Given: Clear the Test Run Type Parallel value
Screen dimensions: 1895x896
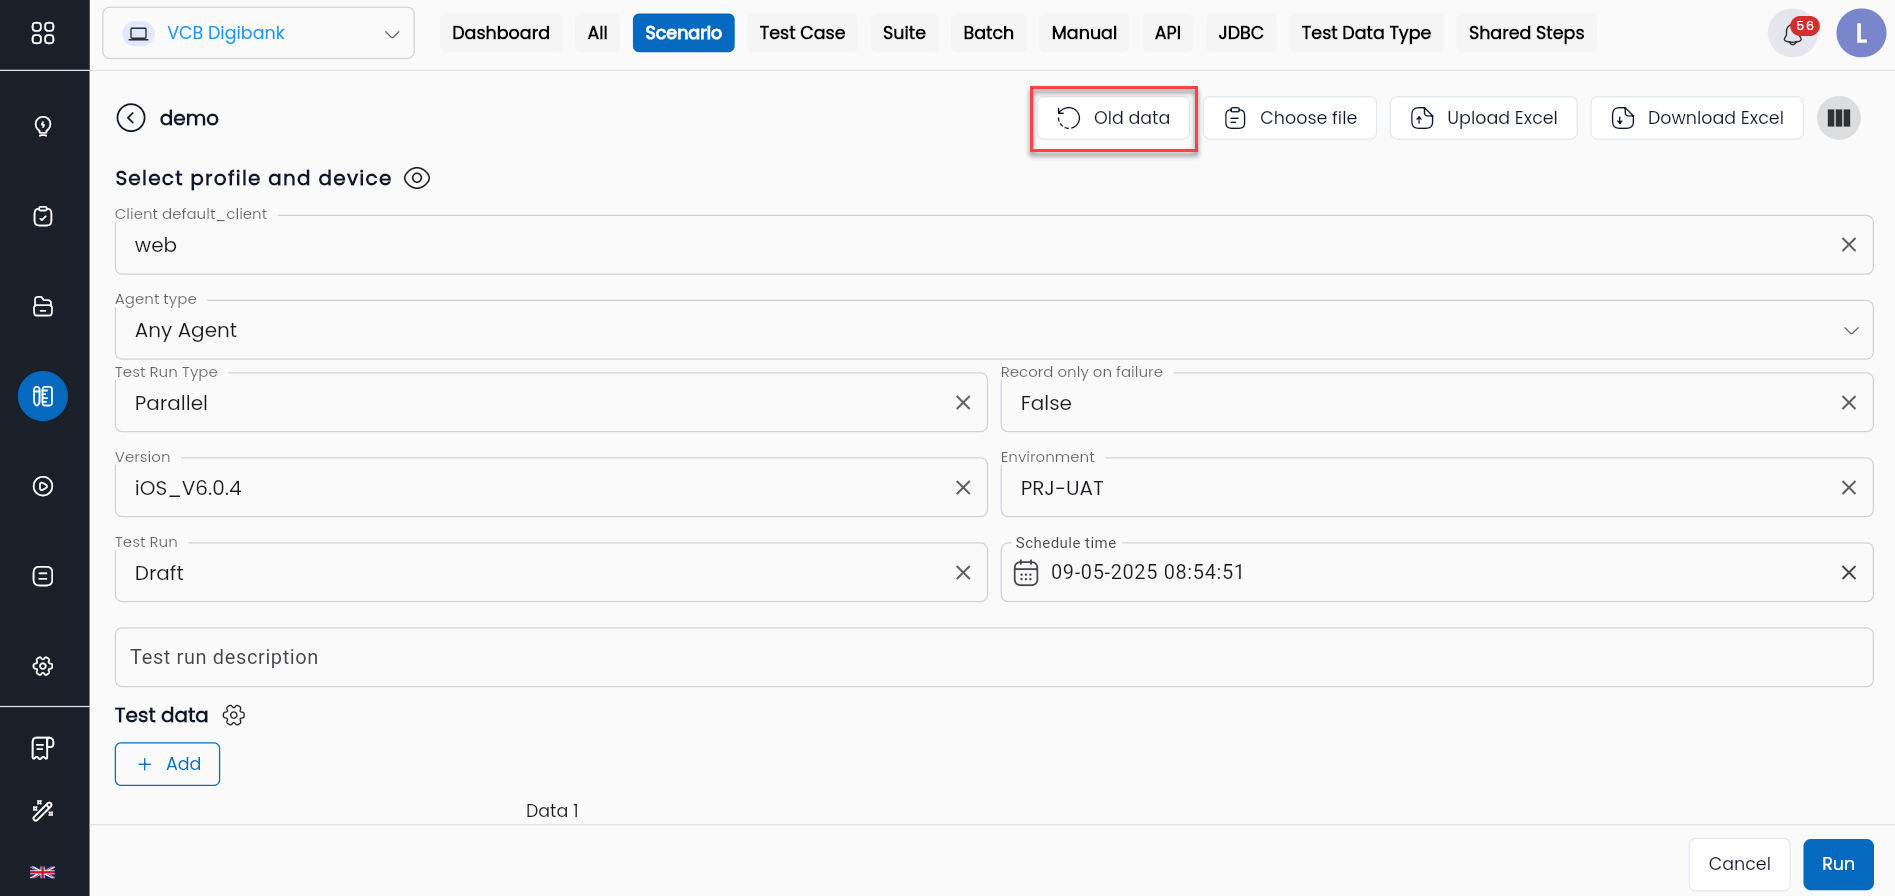Looking at the screenshot, I should click(x=963, y=403).
